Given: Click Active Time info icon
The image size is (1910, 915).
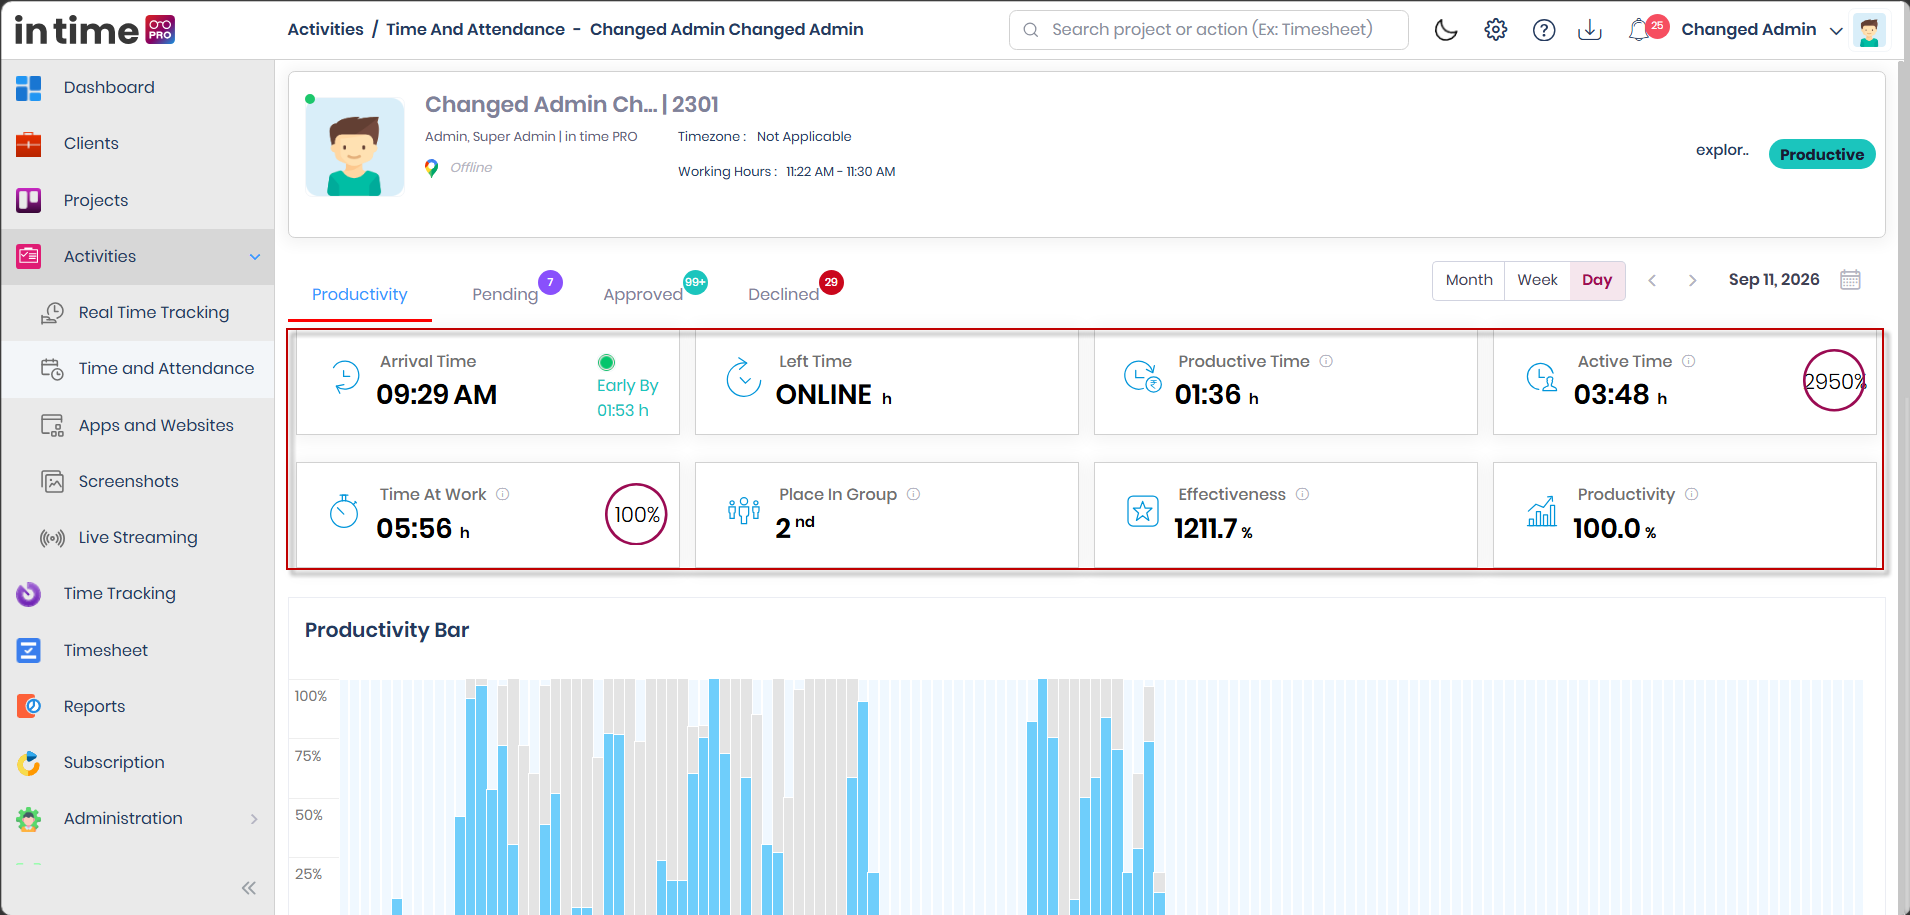Looking at the screenshot, I should point(1688,361).
